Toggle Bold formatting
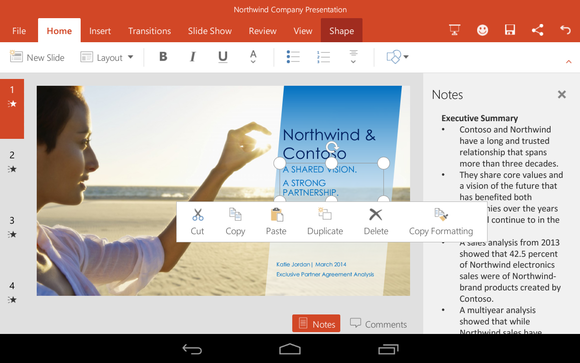This screenshot has height=363, width=580. [163, 57]
